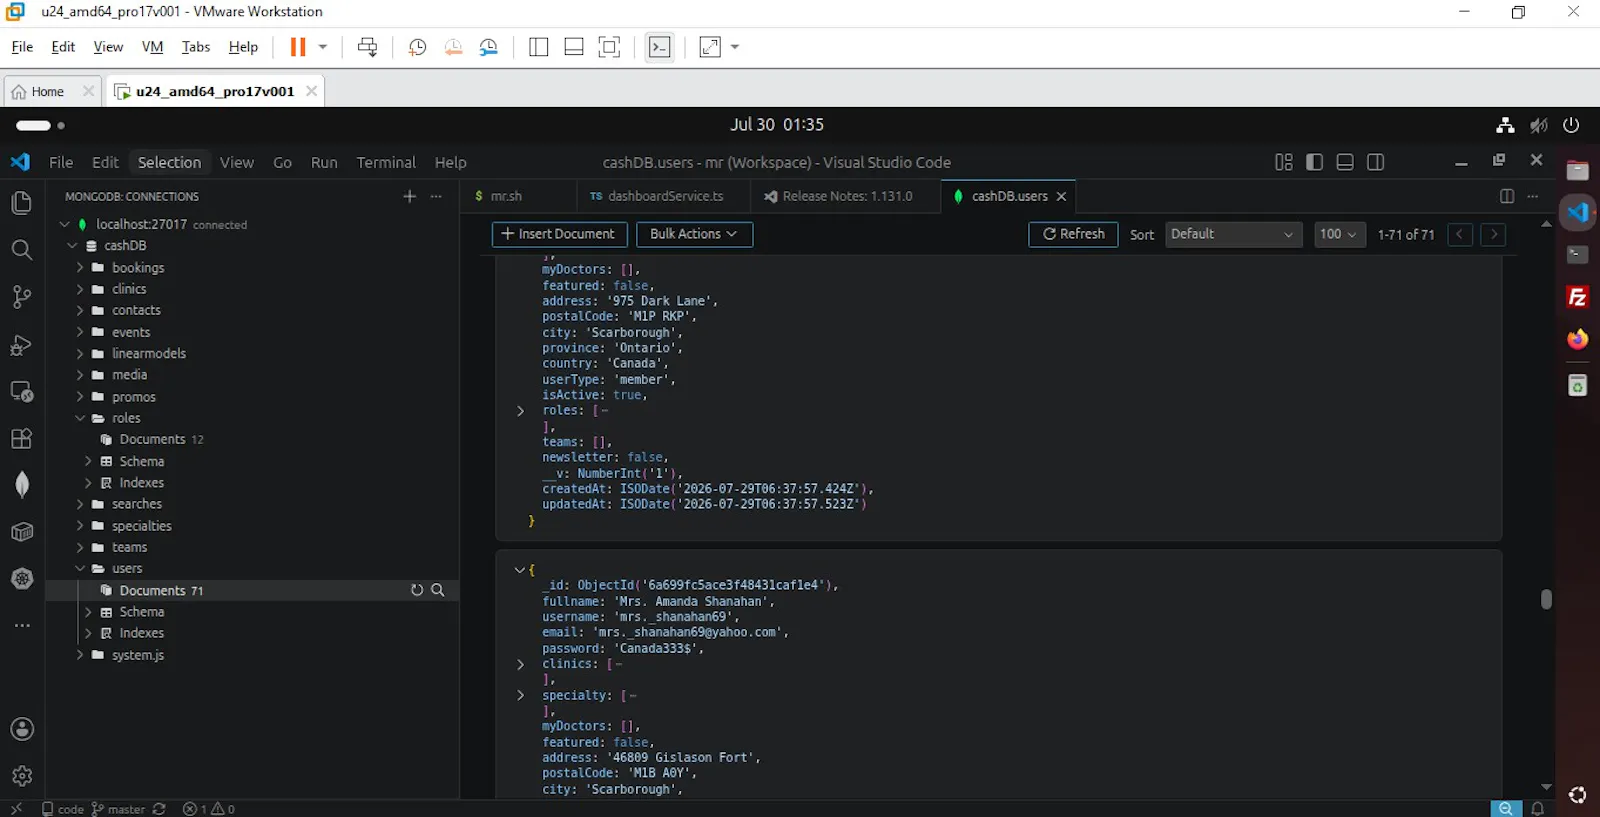Select roles Documents 12 entry
This screenshot has height=817, width=1600.
(x=162, y=439)
